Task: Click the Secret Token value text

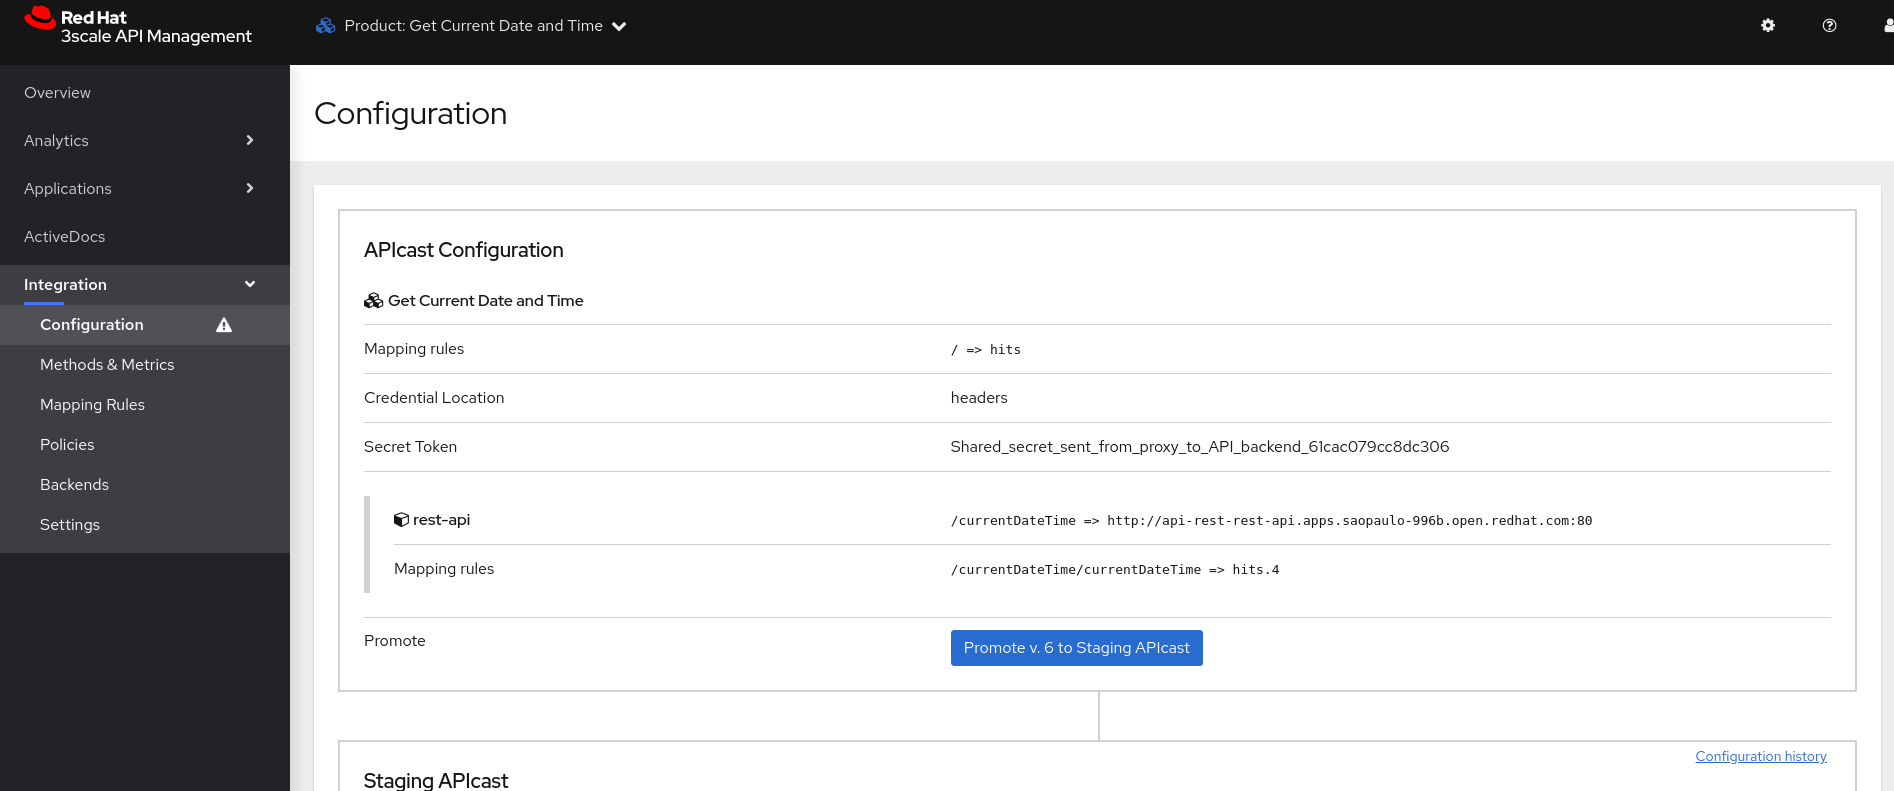Action: click(x=1199, y=447)
